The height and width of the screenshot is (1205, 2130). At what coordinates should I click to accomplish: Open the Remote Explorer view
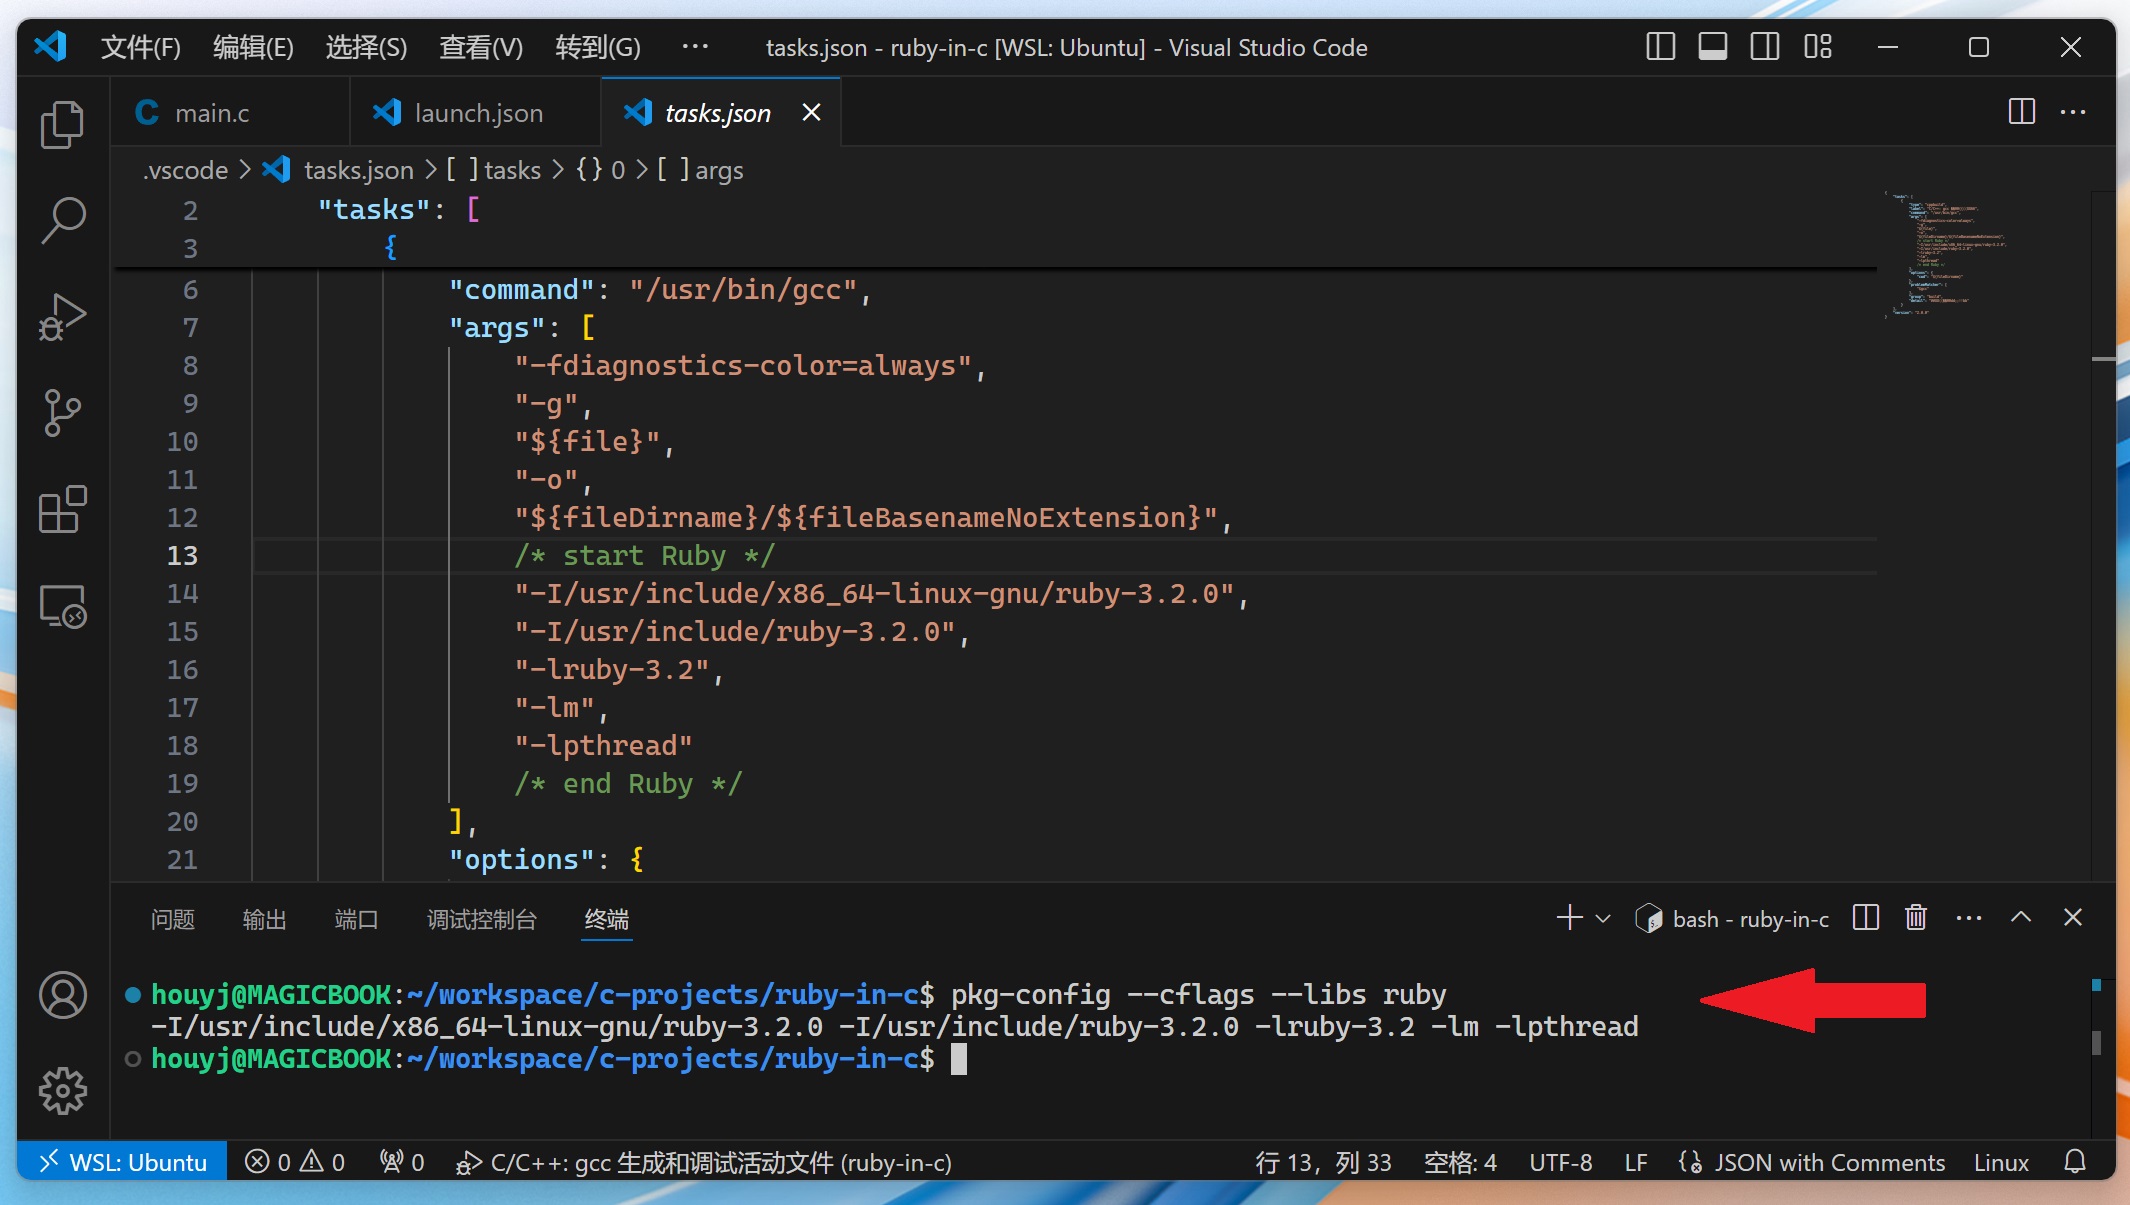coord(63,606)
